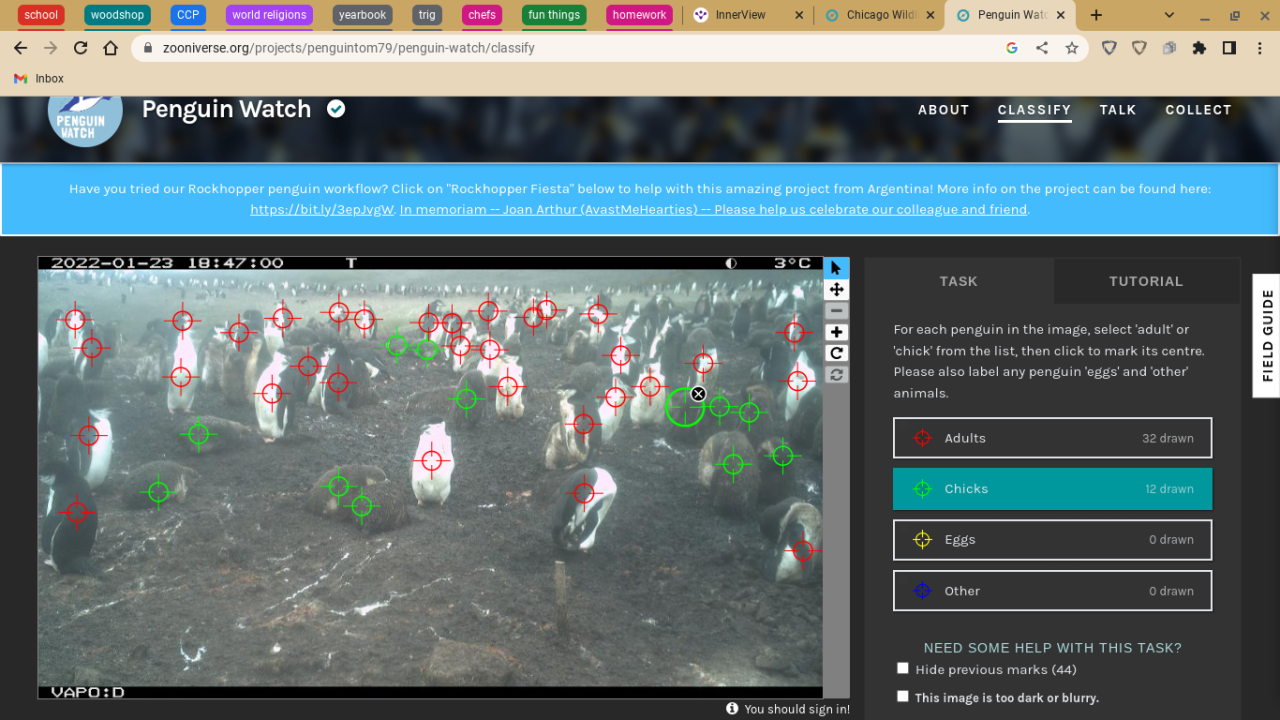Open the COLLECT section

click(1198, 110)
